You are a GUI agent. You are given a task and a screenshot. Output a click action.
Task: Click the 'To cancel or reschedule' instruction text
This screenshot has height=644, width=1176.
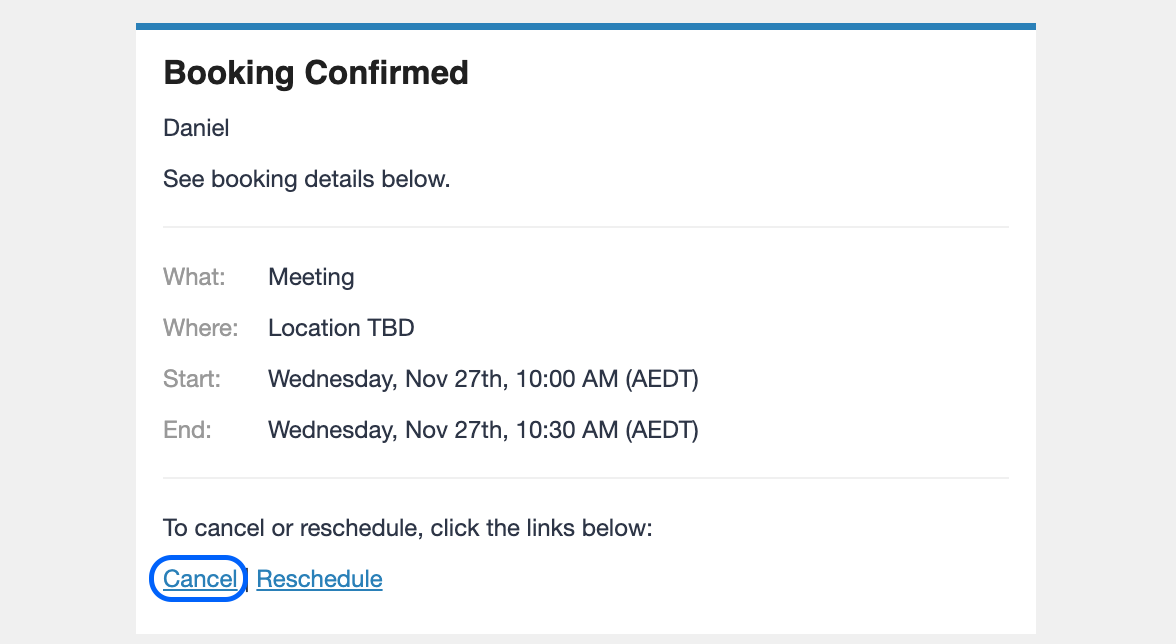[x=408, y=528]
